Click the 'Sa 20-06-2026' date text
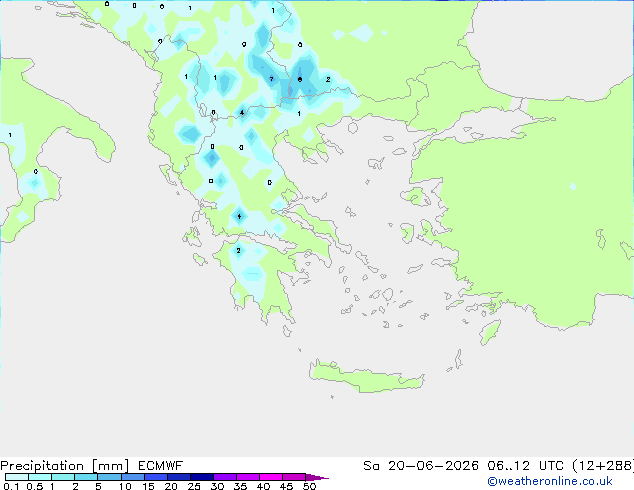Image resolution: width=634 pixels, height=490 pixels. (421, 466)
